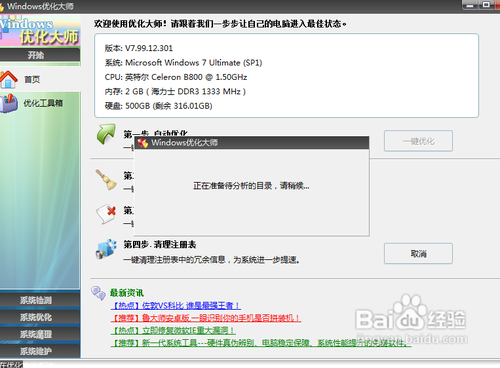
Task: Open the 鲁大师安卓版 recommended link
Action: tap(206, 318)
